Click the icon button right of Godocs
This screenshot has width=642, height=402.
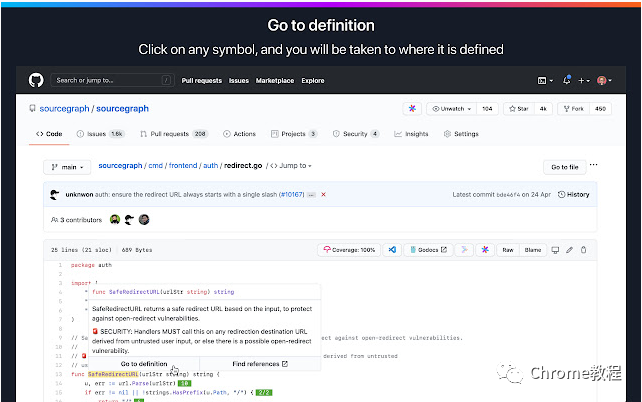pyautogui.click(x=464, y=250)
